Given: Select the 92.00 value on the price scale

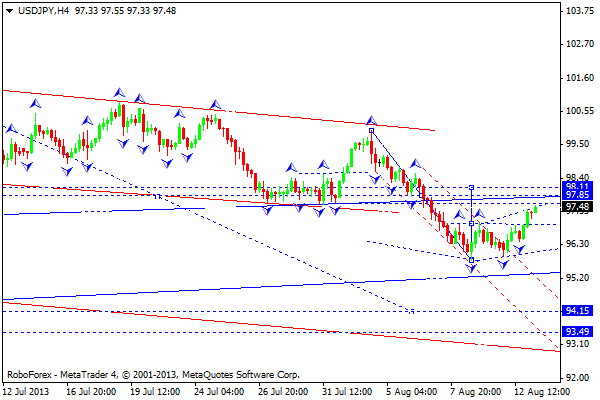Looking at the screenshot, I should (576, 377).
